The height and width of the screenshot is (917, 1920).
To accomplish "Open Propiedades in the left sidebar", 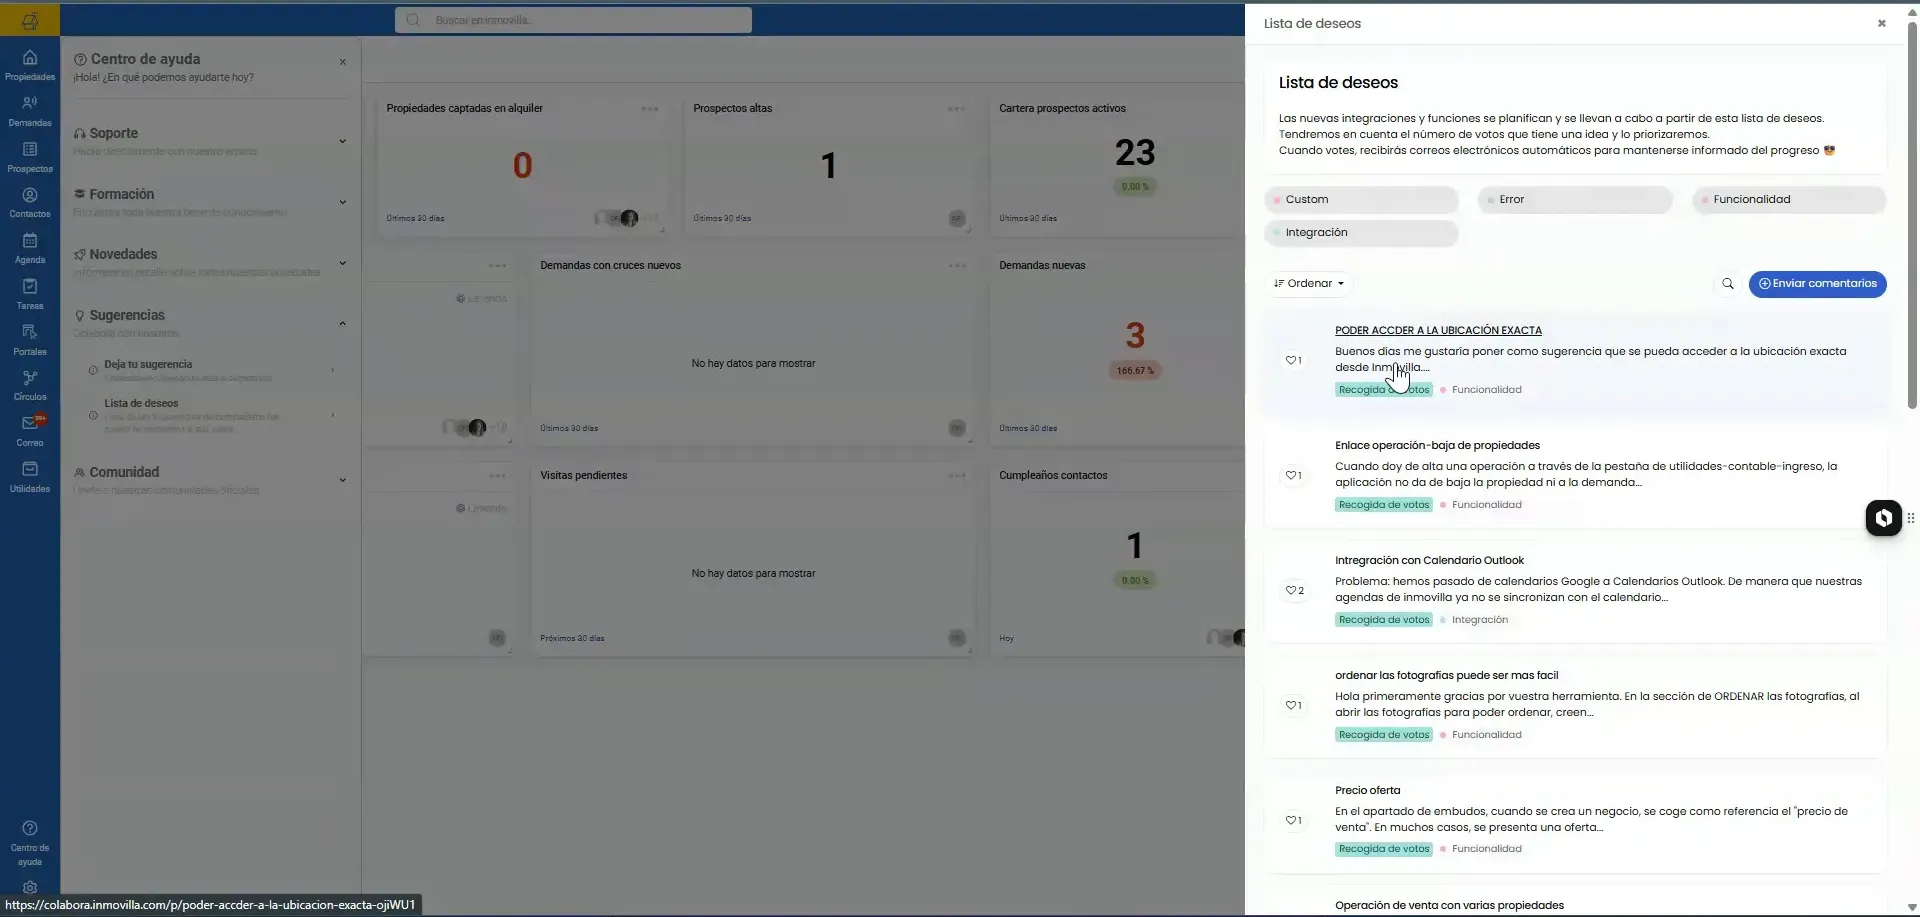I will [x=30, y=65].
